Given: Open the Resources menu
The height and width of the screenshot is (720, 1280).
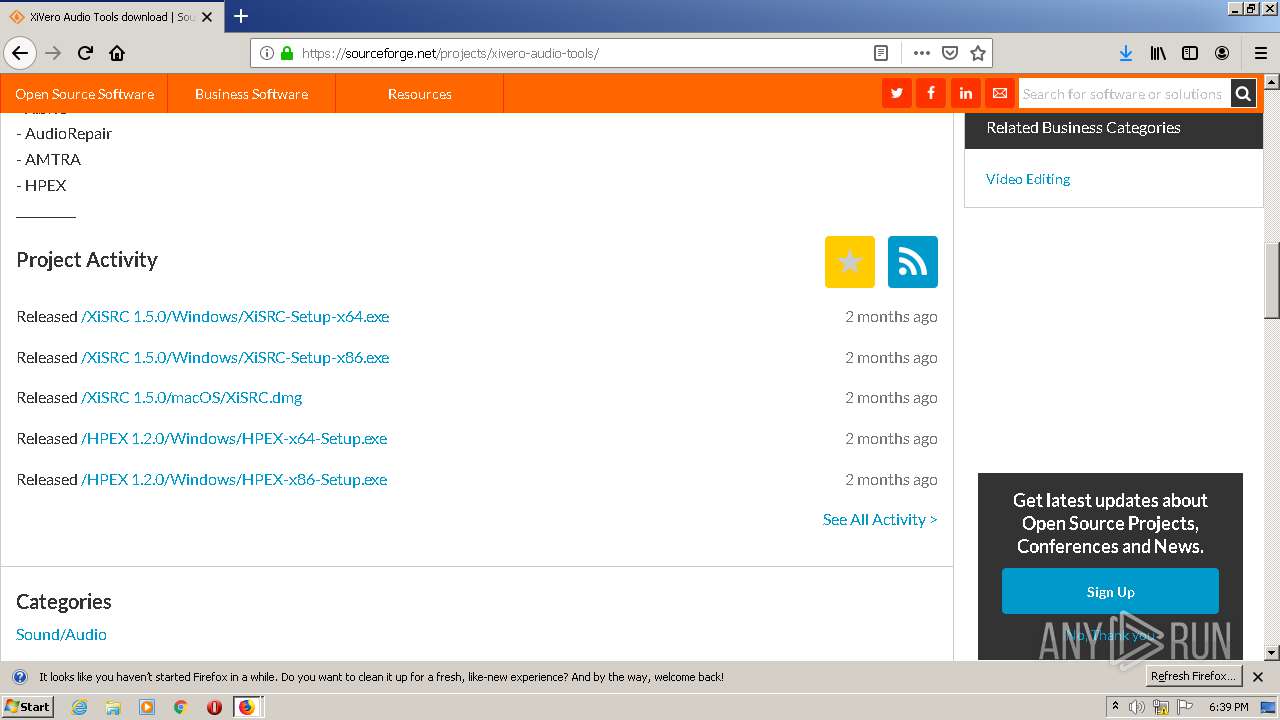Looking at the screenshot, I should coord(420,94).
